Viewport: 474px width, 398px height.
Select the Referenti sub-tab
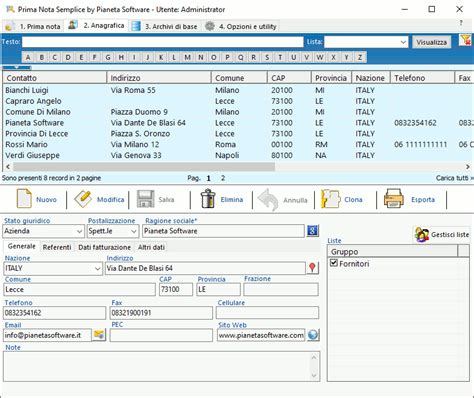point(57,247)
